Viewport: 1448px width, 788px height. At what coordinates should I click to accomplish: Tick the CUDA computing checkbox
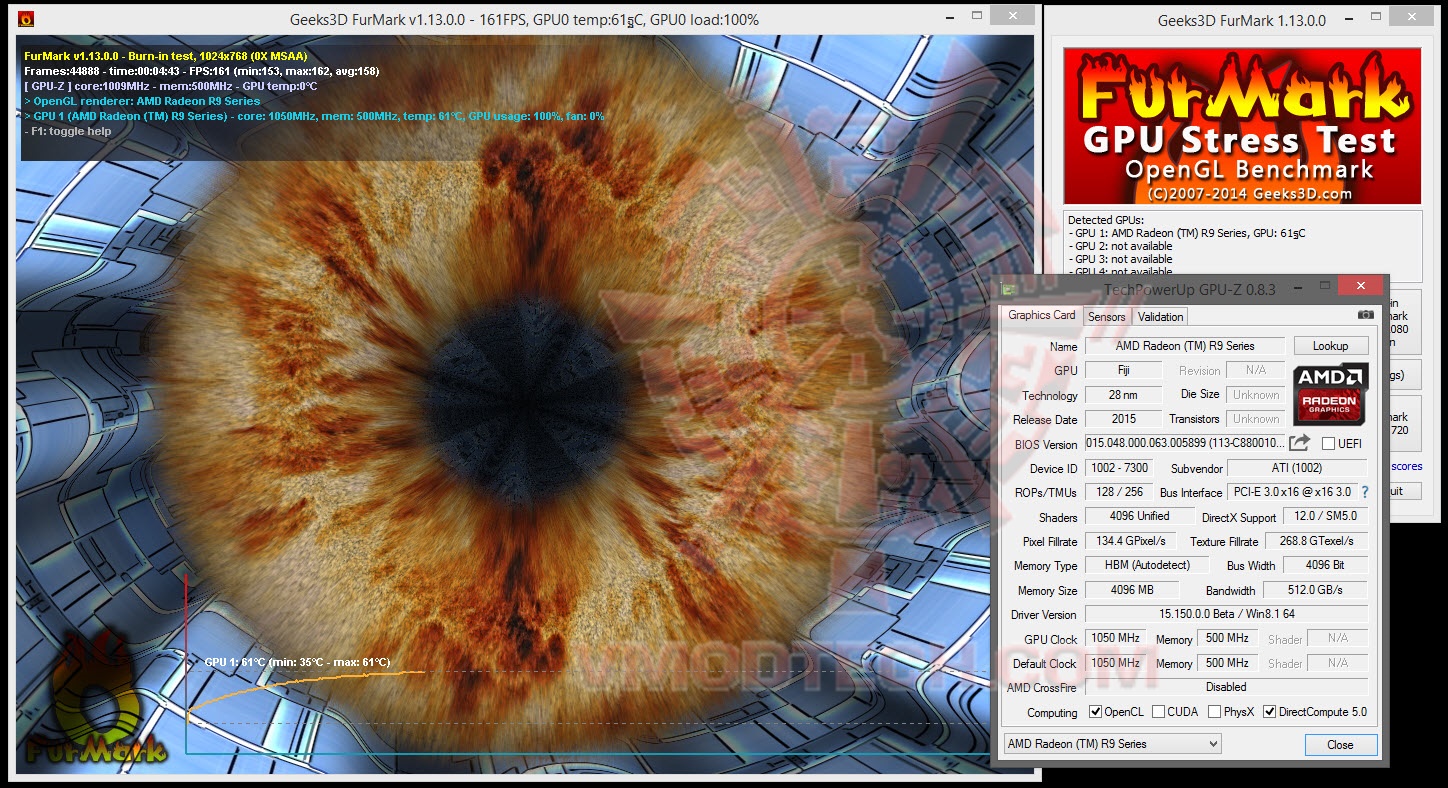[x=1158, y=712]
